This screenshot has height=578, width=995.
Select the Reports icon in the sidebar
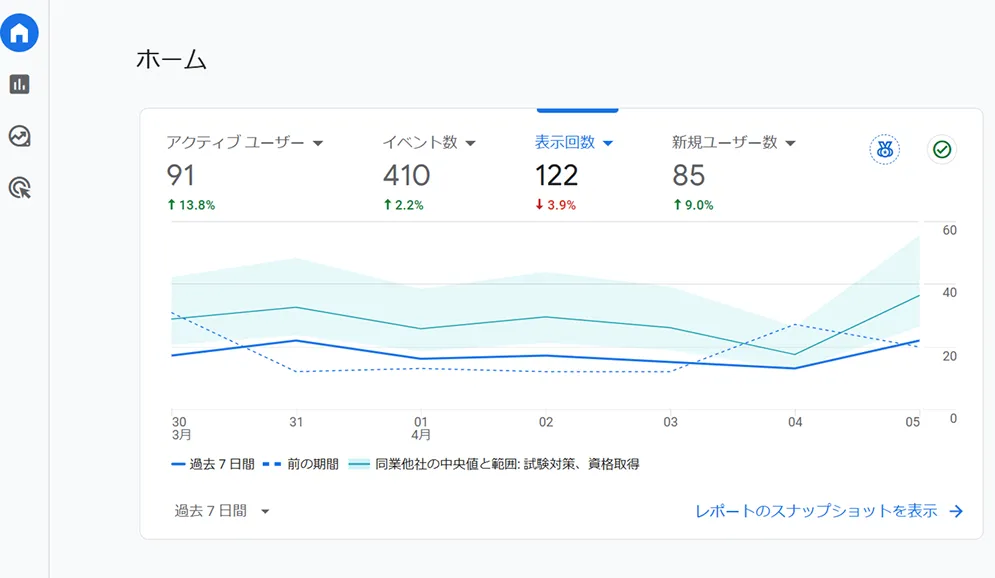(18, 85)
